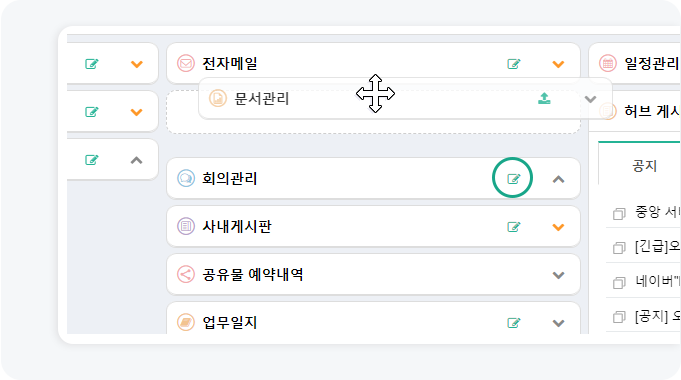This screenshot has height=380, width=681.
Task: Click the 전자메일 envelope icon
Action: [186, 64]
